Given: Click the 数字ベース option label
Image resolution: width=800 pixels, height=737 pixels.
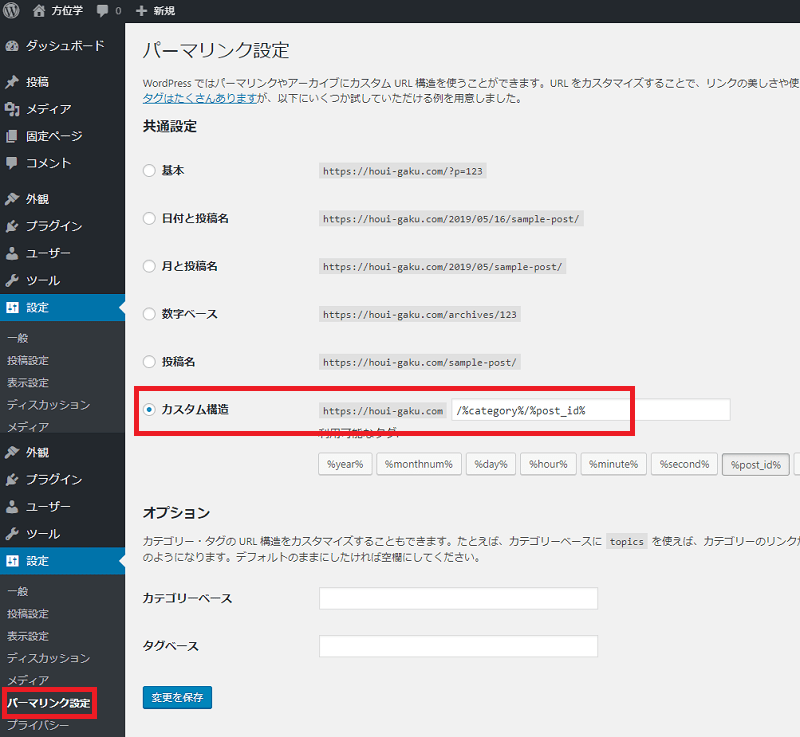Looking at the screenshot, I should tap(189, 314).
